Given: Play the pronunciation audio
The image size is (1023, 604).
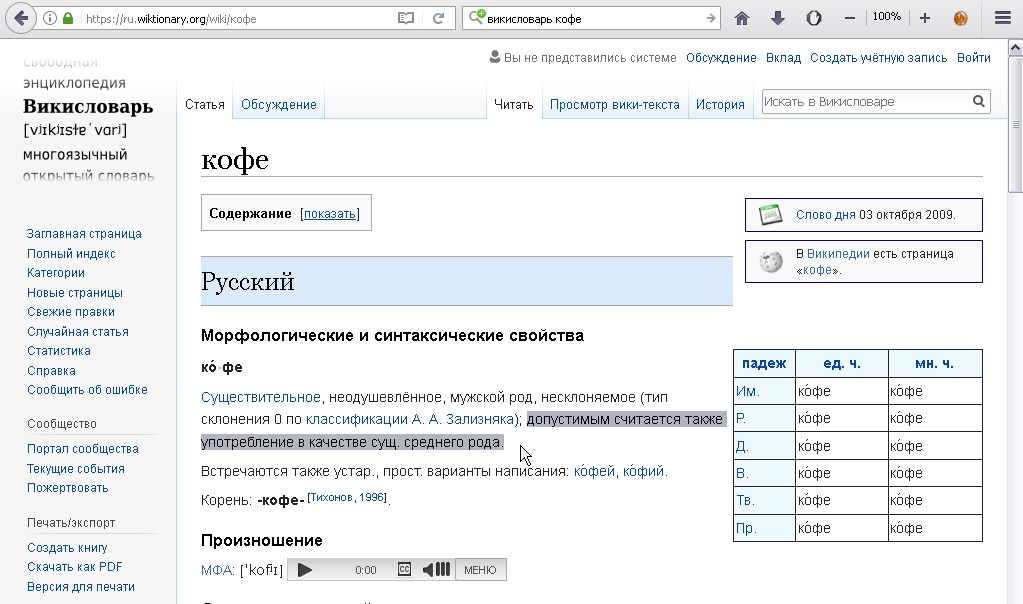Looking at the screenshot, I should point(304,570).
